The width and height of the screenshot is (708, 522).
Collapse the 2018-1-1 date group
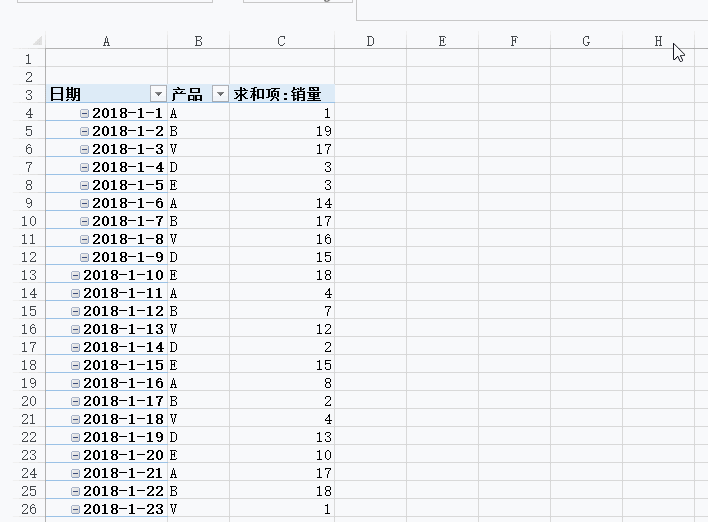84,113
